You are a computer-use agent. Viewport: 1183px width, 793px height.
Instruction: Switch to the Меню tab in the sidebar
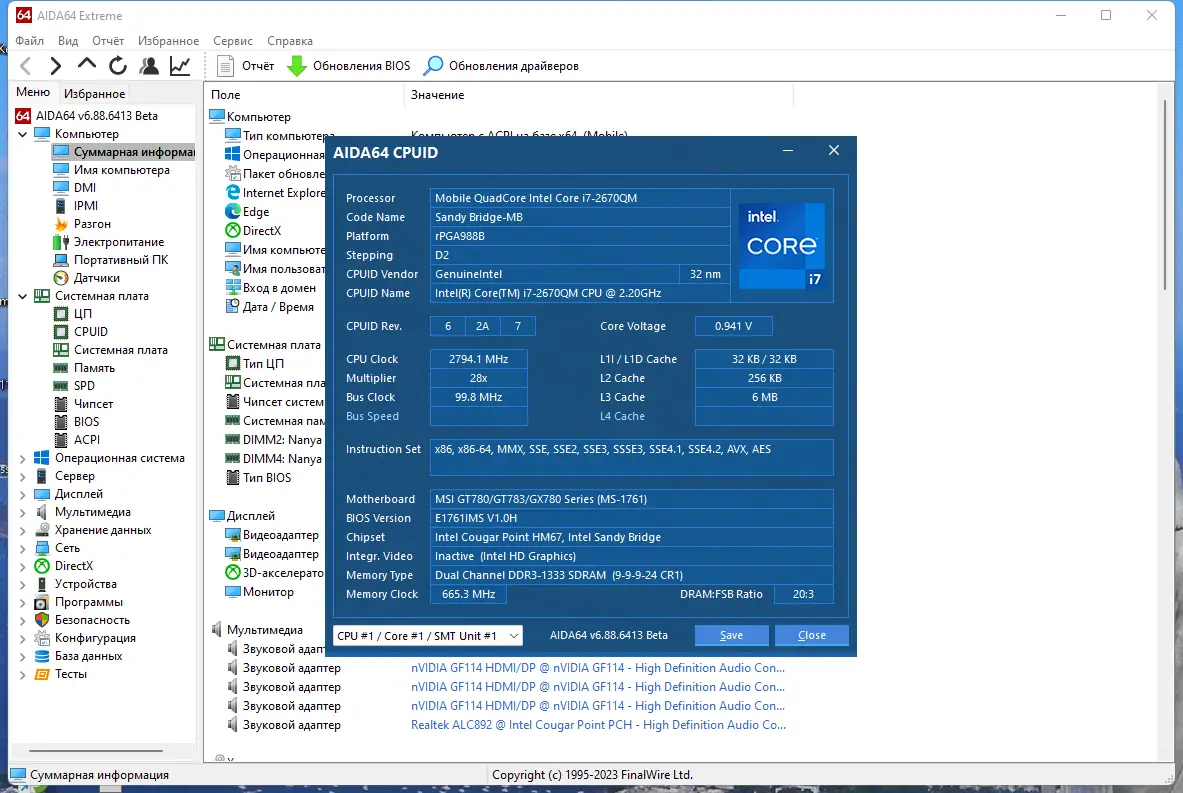pos(33,92)
